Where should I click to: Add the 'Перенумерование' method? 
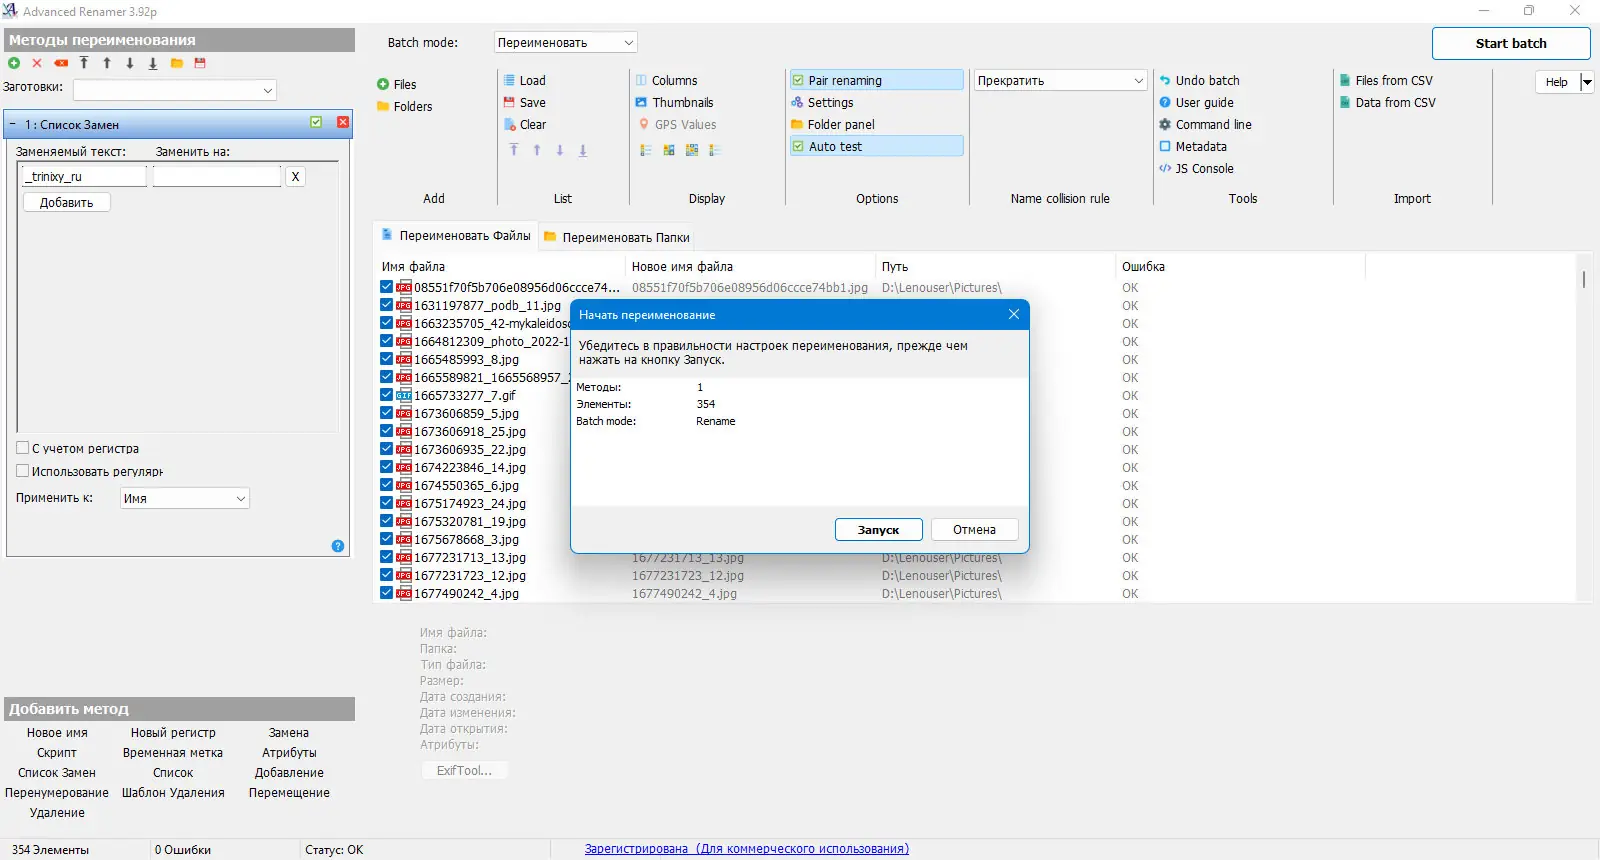pyautogui.click(x=57, y=793)
